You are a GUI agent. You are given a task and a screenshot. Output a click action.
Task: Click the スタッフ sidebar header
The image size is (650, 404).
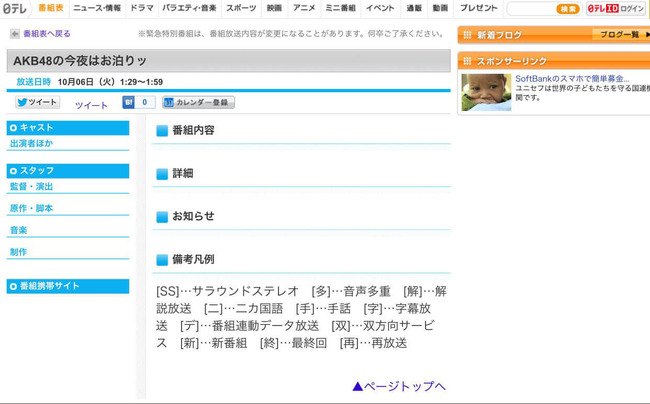tap(68, 171)
